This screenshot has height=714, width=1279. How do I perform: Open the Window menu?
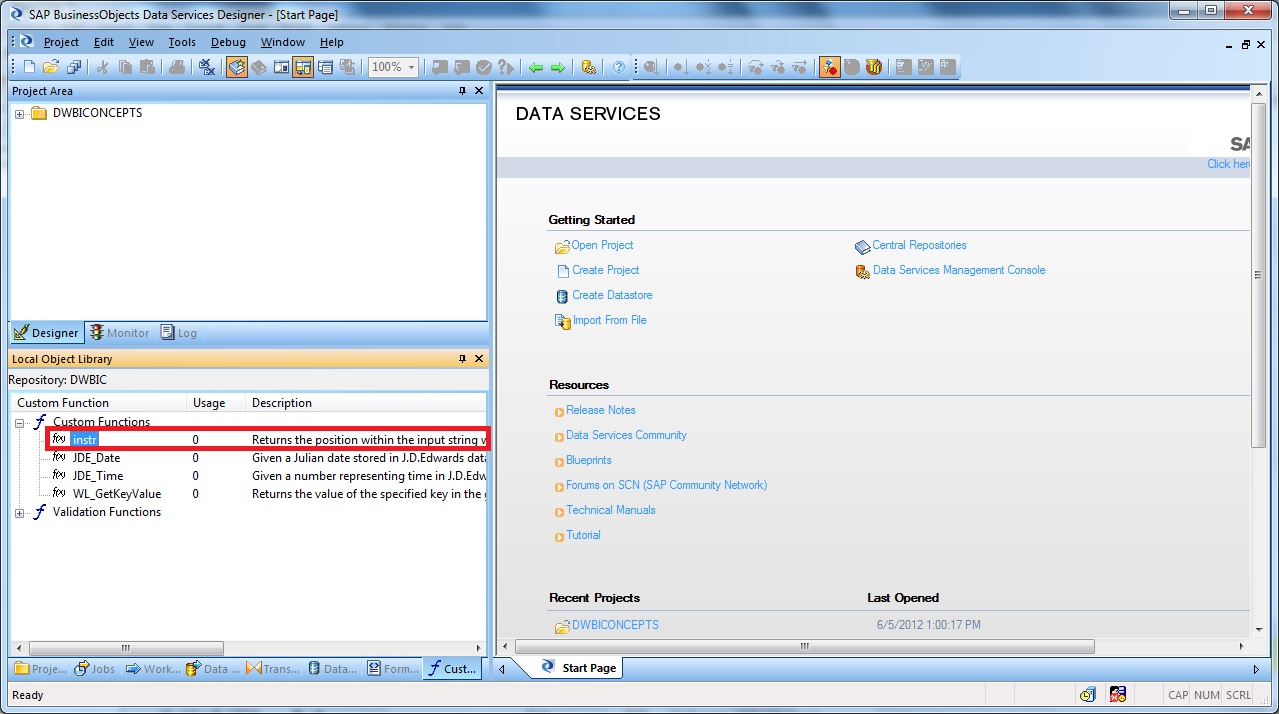(x=283, y=42)
